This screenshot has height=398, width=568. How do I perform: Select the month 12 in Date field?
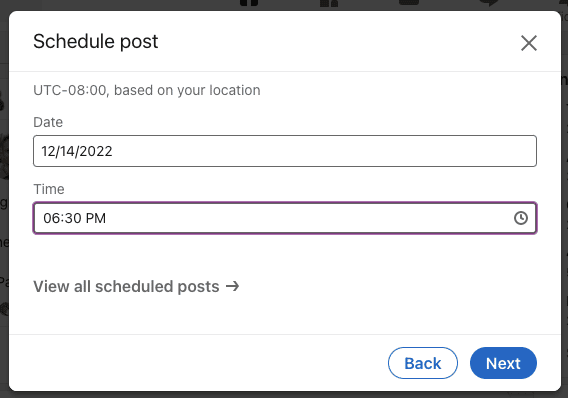click(47, 151)
